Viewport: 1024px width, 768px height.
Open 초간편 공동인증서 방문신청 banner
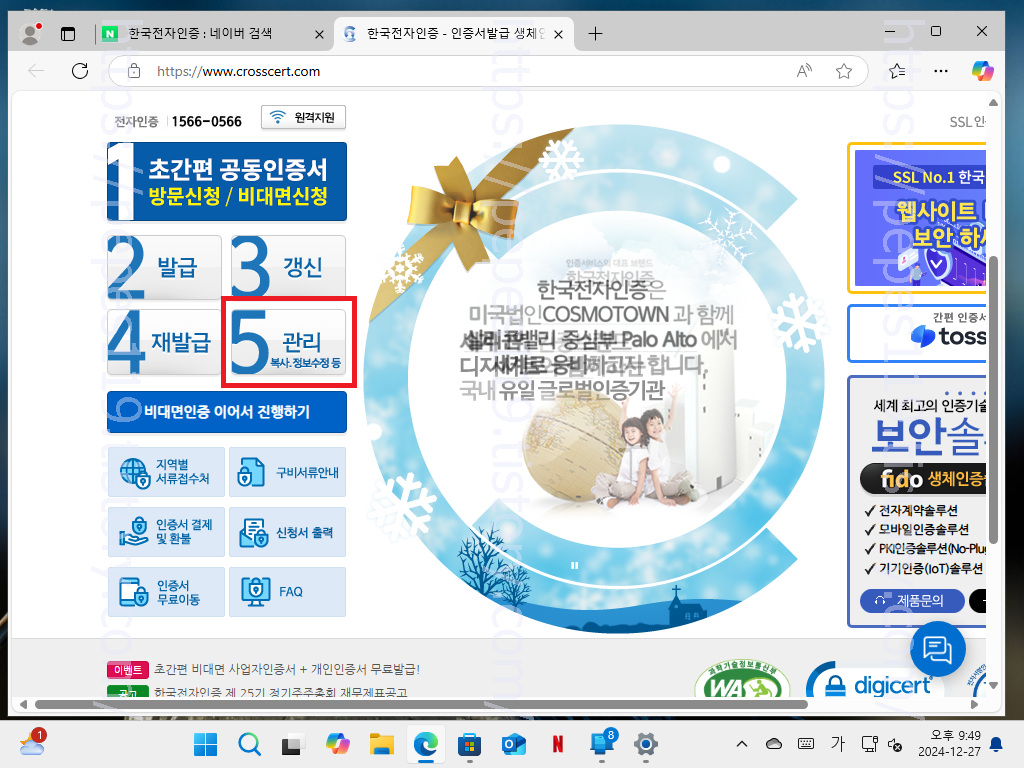point(227,182)
